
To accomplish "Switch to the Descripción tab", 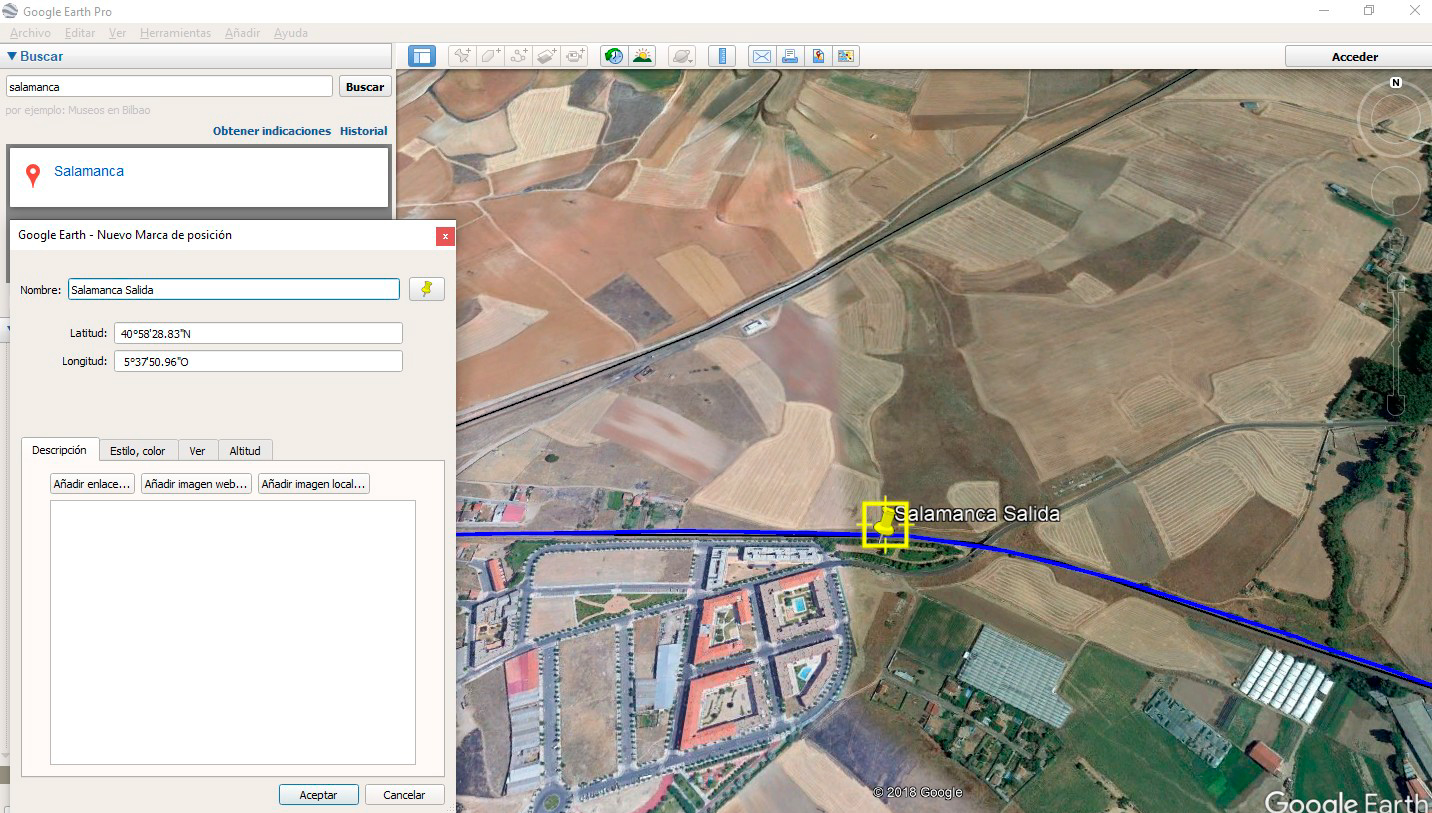I will click(x=60, y=450).
